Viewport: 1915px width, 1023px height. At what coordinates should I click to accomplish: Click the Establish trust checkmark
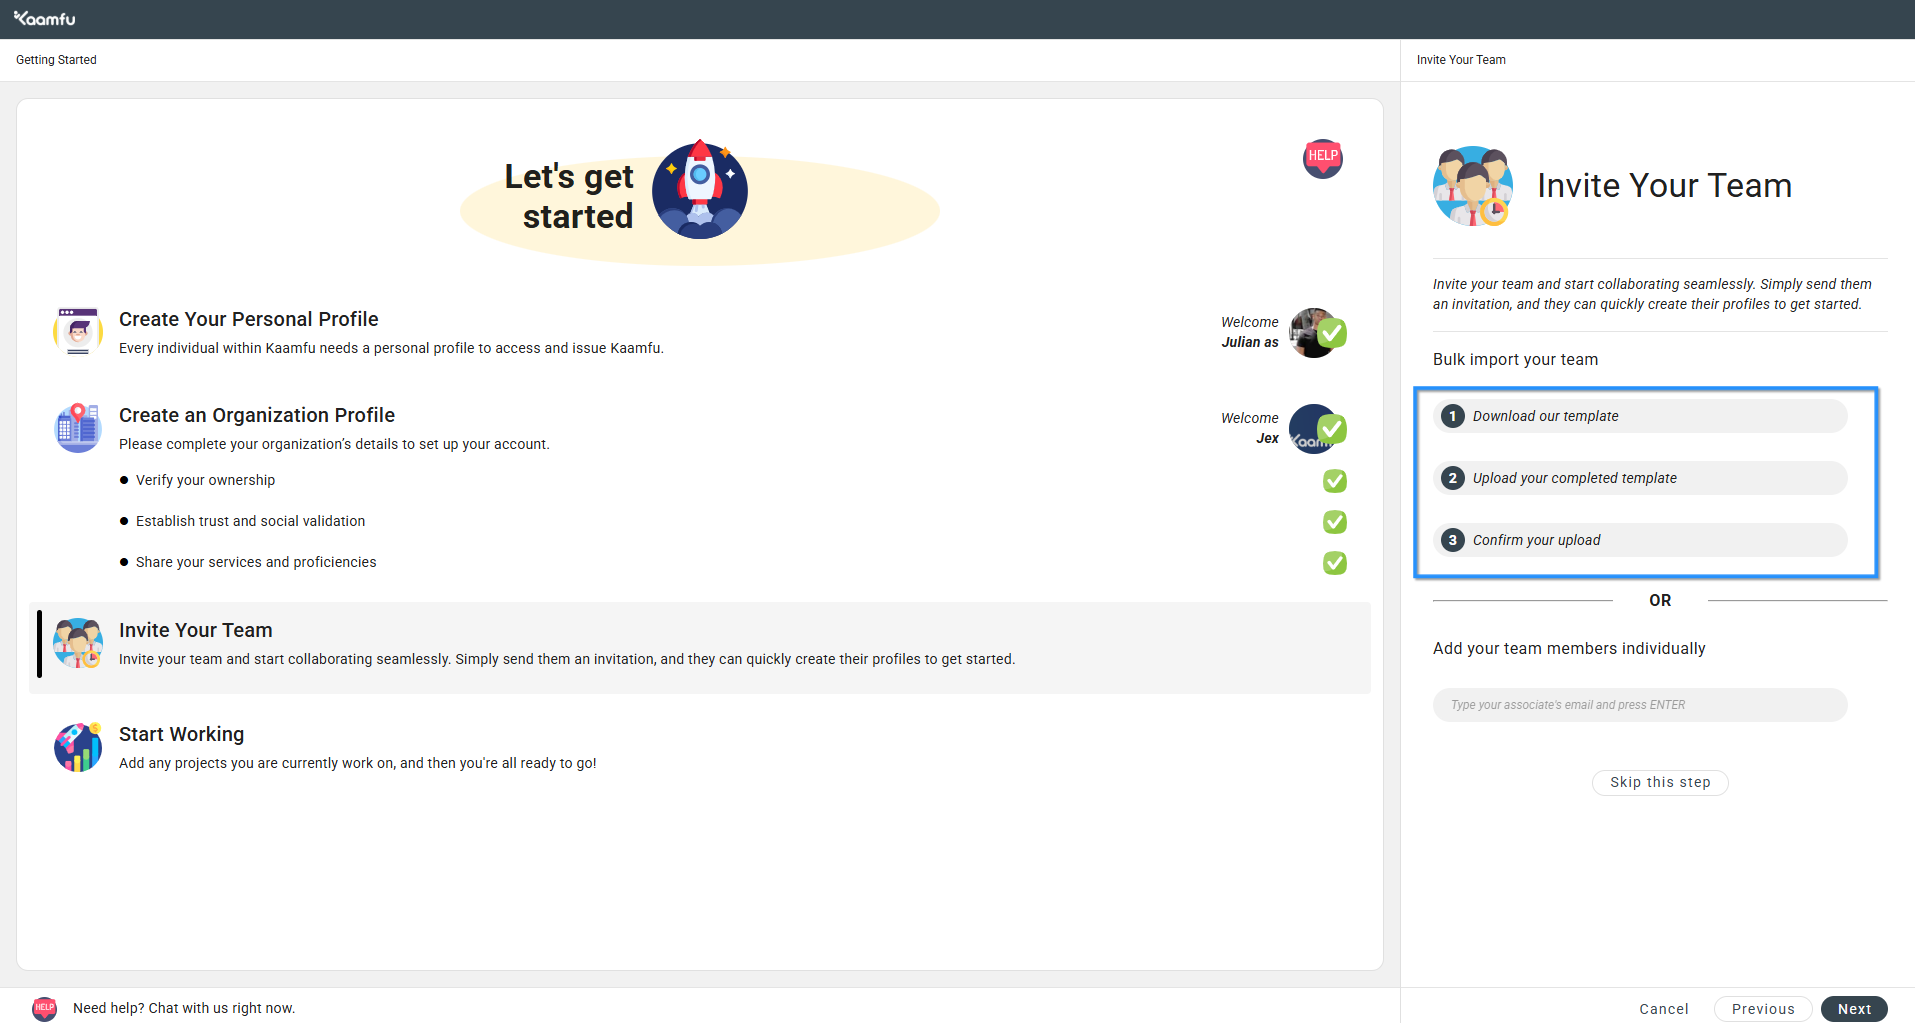coord(1334,522)
